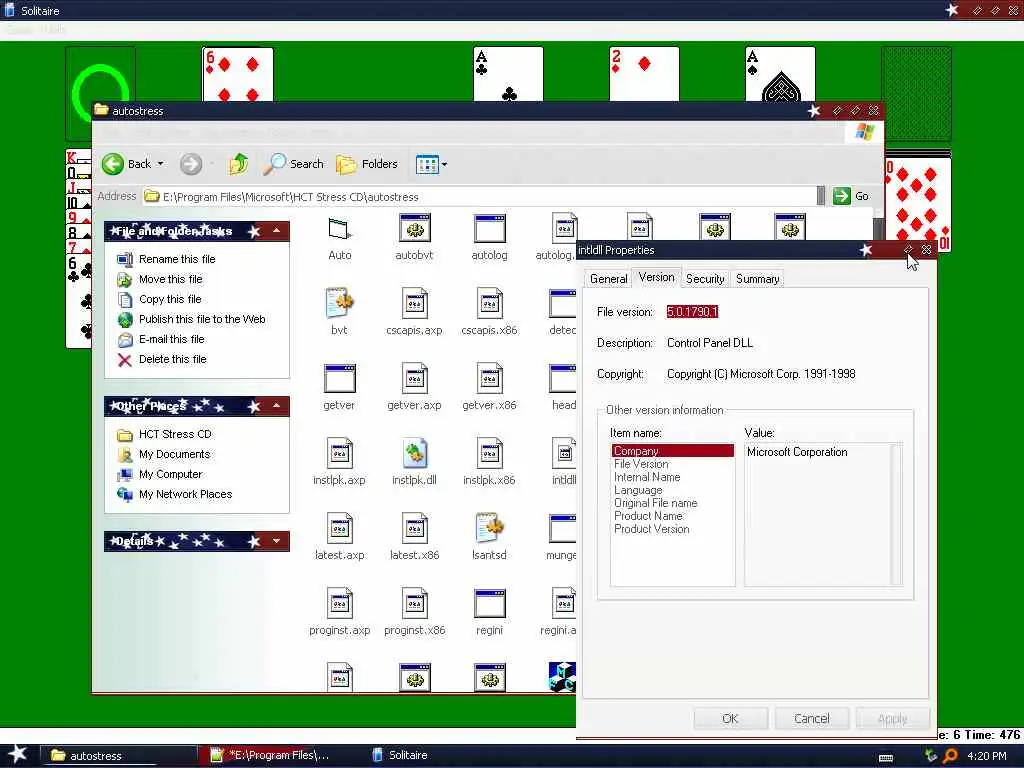The height and width of the screenshot is (768, 1024).
Task: Select the Auto file icon
Action: (340, 229)
